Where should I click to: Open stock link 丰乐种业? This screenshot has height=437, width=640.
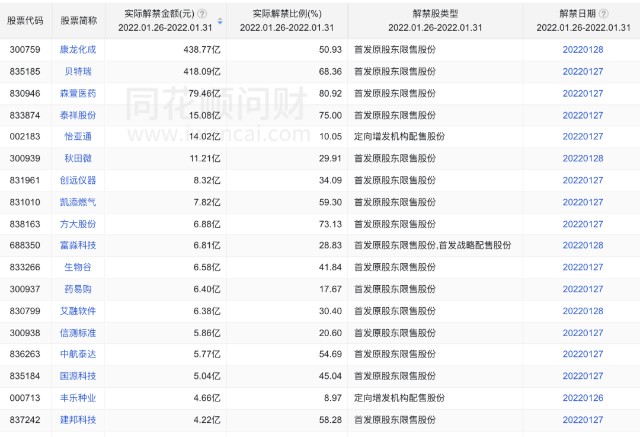click(78, 398)
